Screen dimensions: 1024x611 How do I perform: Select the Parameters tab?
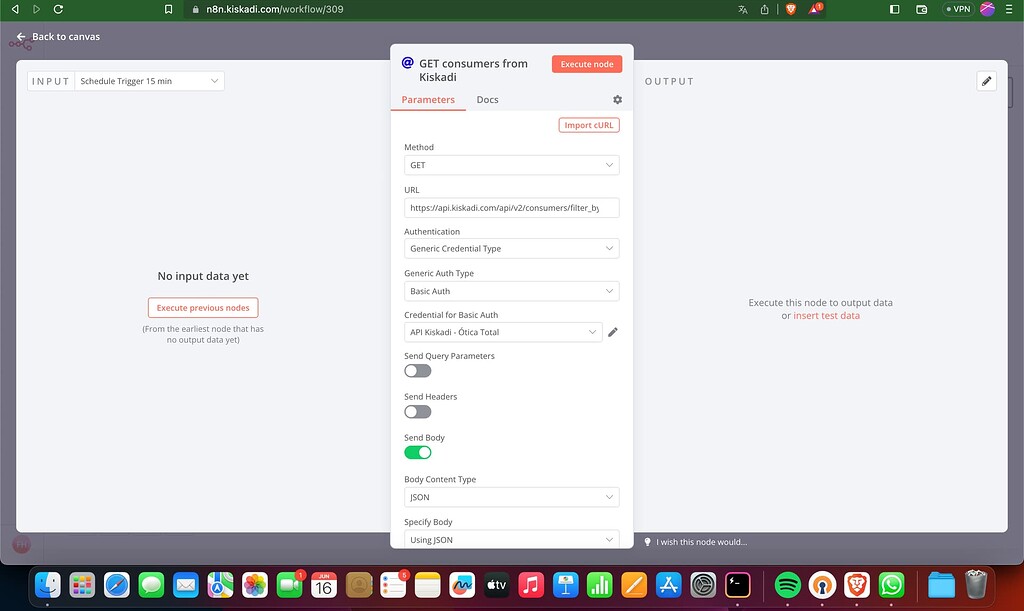click(x=428, y=100)
